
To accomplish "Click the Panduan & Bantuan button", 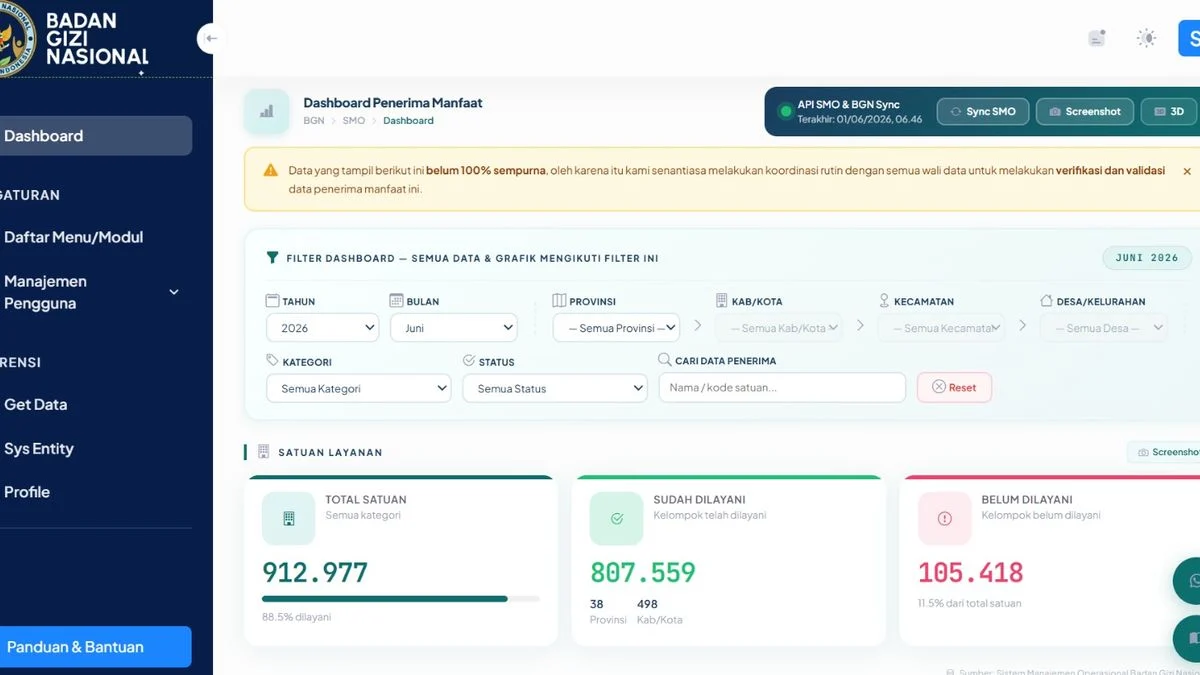I will pyautogui.click(x=94, y=647).
